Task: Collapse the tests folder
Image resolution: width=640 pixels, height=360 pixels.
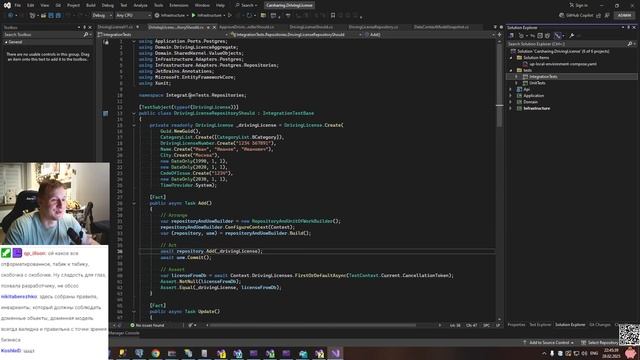Action: coord(511,71)
